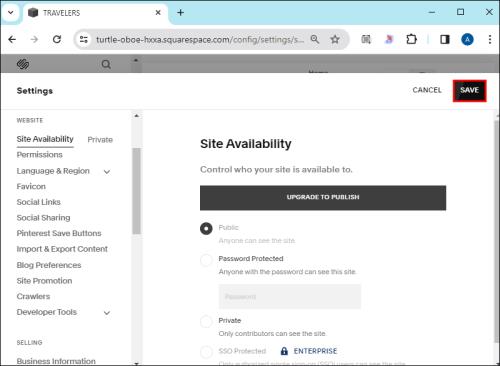Open the Chrome profile avatar
The height and width of the screenshot is (366, 500).
pyautogui.click(x=467, y=40)
